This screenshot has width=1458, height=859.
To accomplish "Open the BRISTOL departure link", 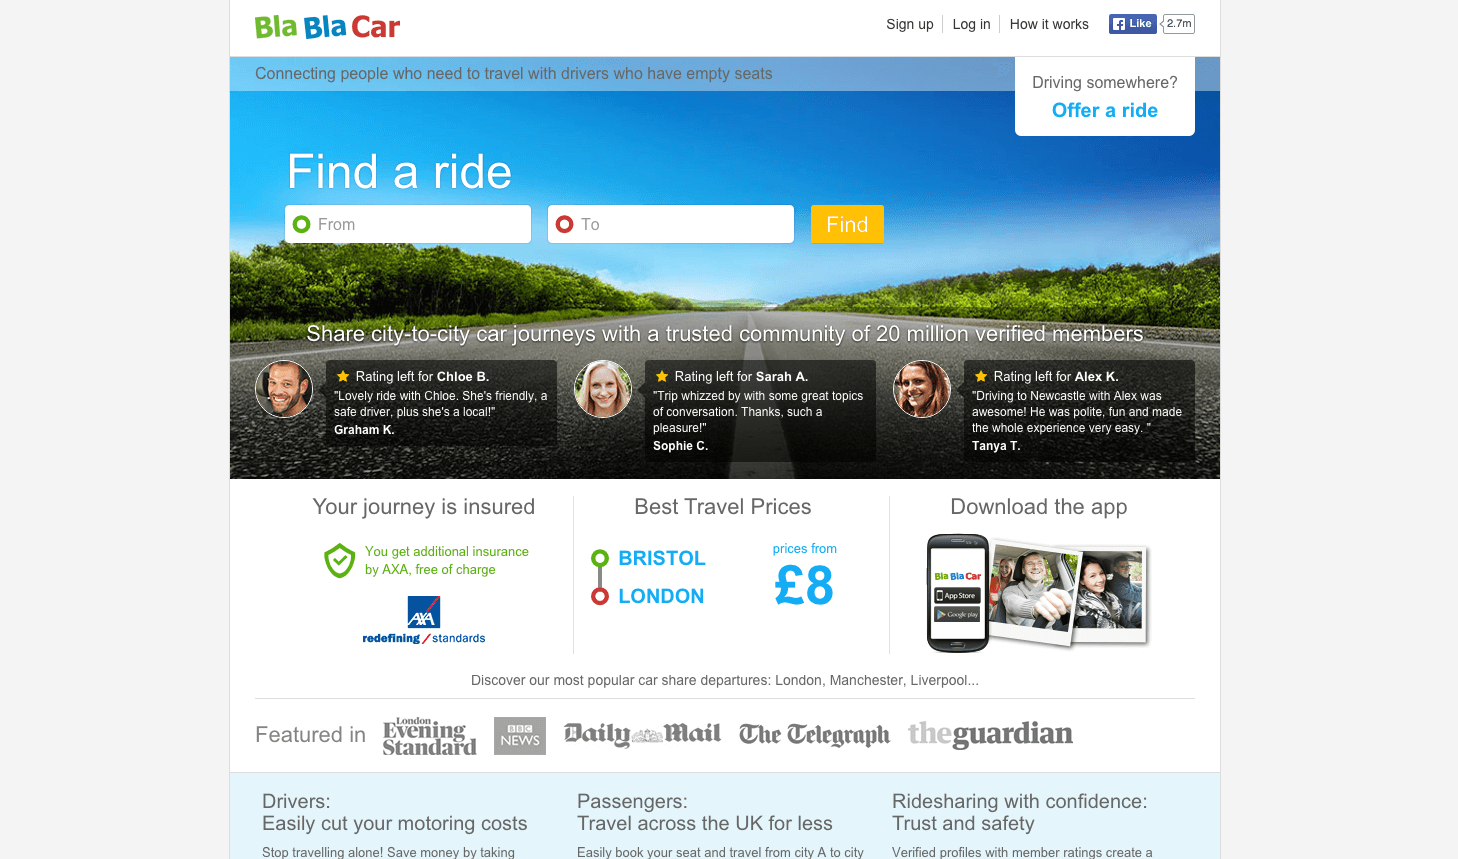I will click(662, 558).
